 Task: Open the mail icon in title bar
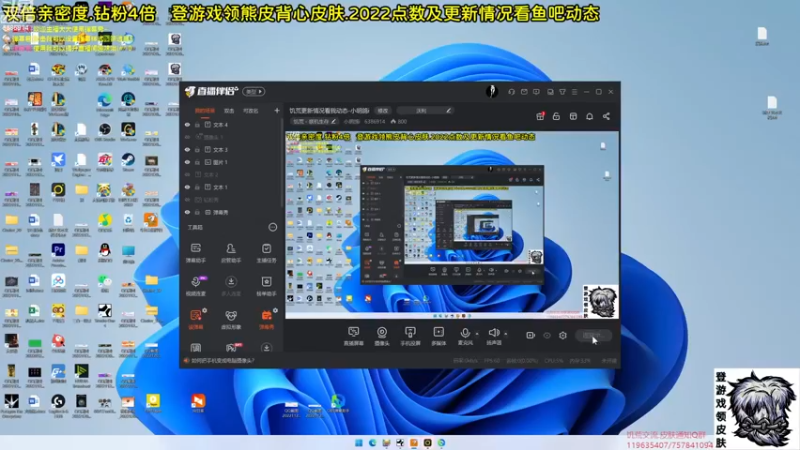[524, 92]
